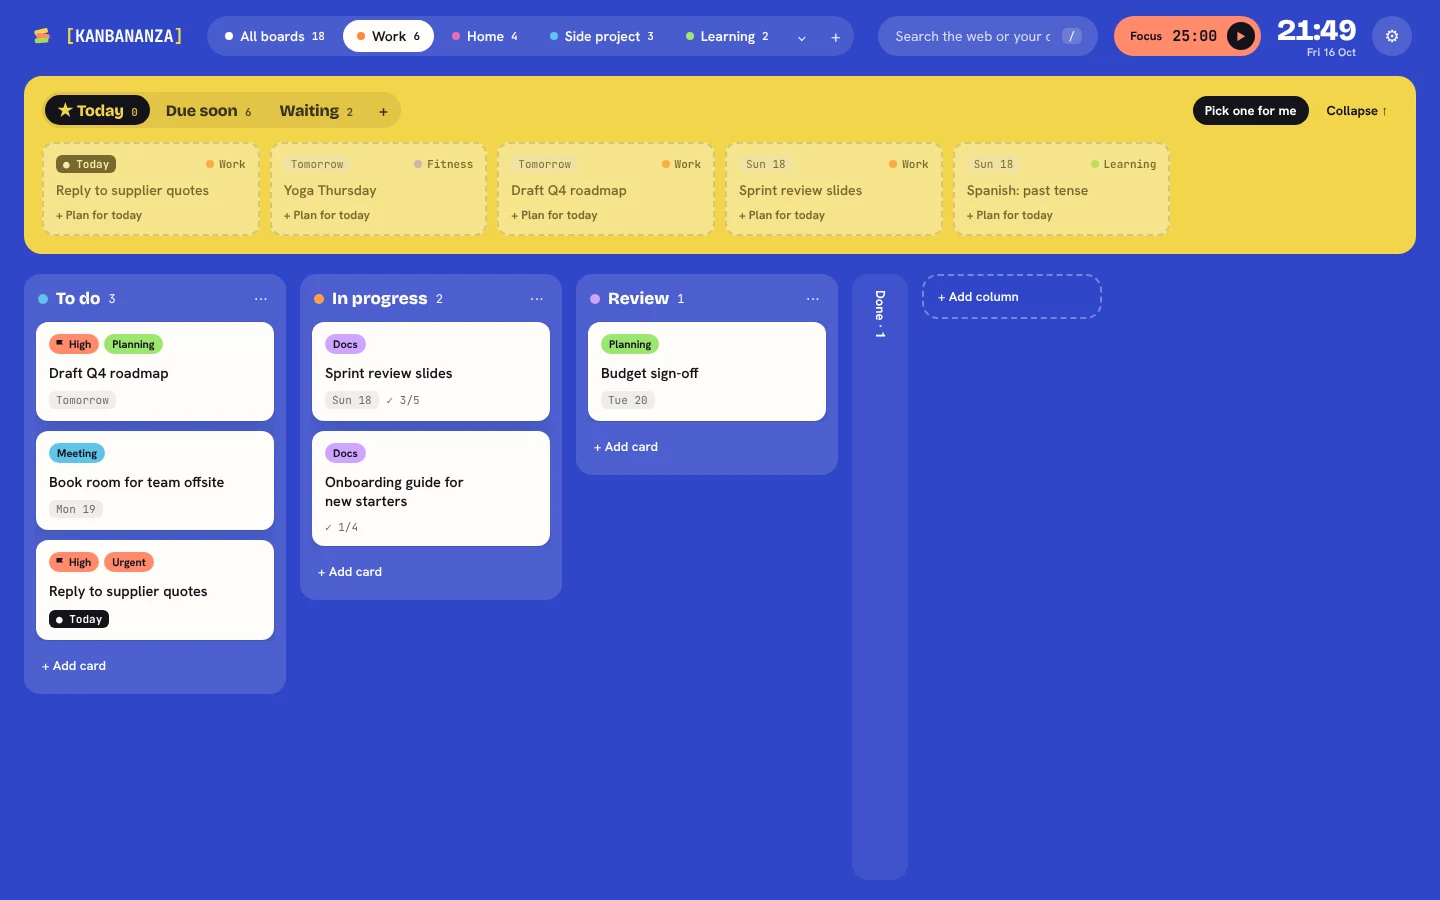
Task: Open the In progress column options menu
Action: 537,299
